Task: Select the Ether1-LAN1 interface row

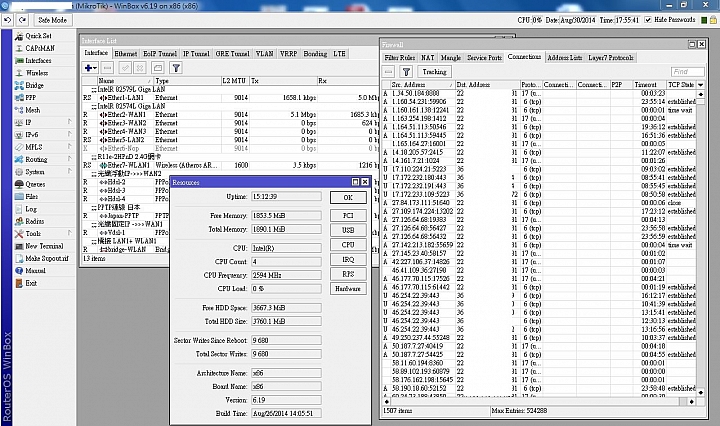Action: pos(231,98)
